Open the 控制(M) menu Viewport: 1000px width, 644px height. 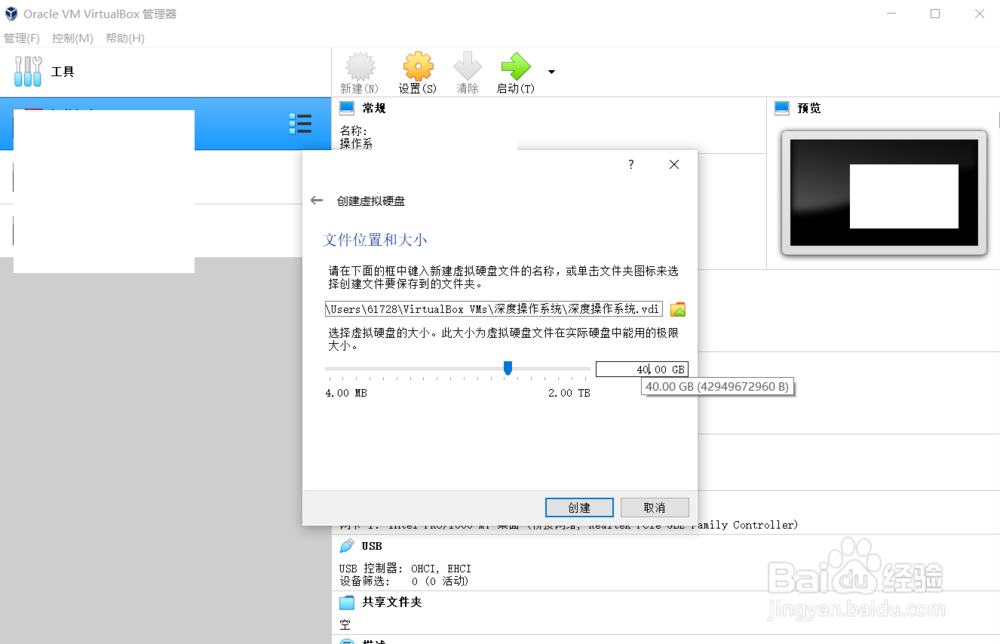point(72,38)
